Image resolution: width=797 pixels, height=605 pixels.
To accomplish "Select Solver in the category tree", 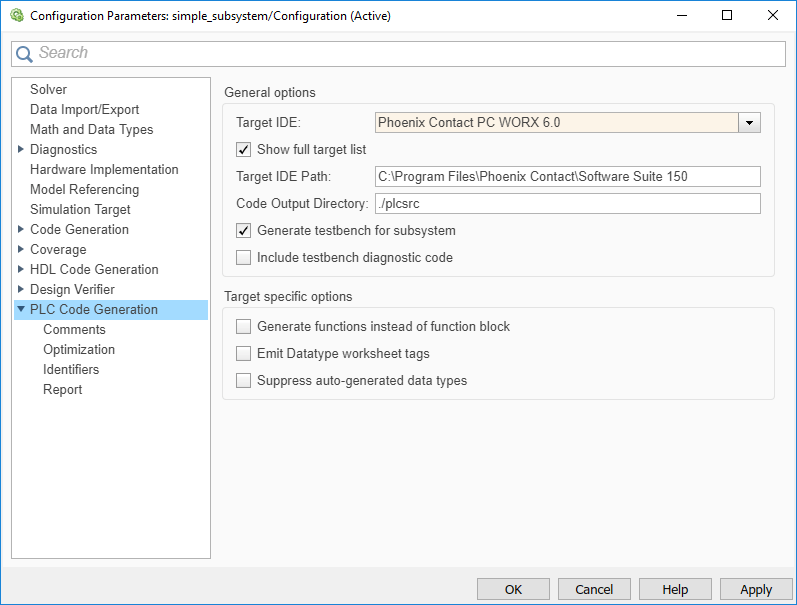I will (48, 90).
